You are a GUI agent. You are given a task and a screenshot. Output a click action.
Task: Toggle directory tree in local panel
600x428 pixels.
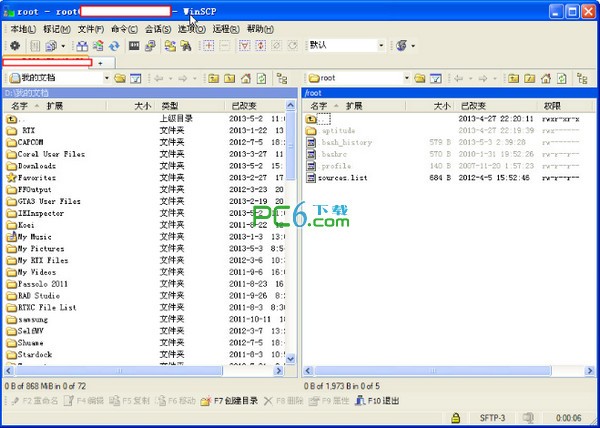click(x=282, y=78)
